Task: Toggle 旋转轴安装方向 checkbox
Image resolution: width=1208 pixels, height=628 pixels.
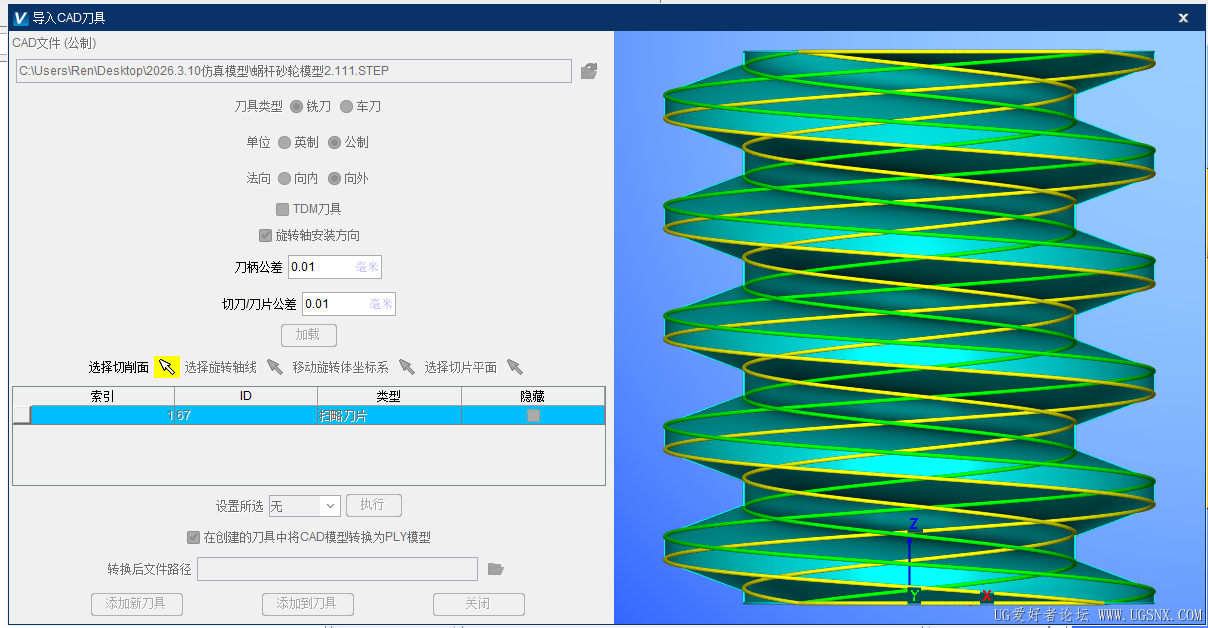Action: (x=265, y=235)
